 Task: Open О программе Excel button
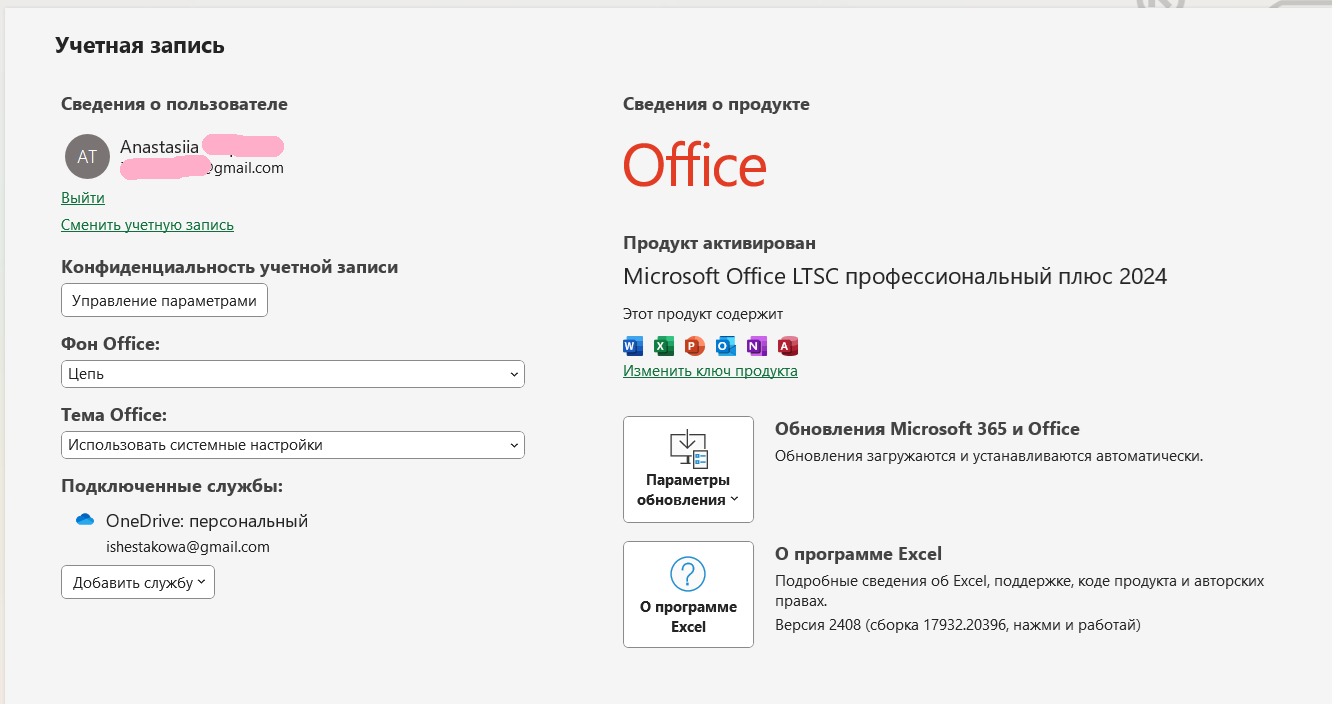tap(688, 594)
